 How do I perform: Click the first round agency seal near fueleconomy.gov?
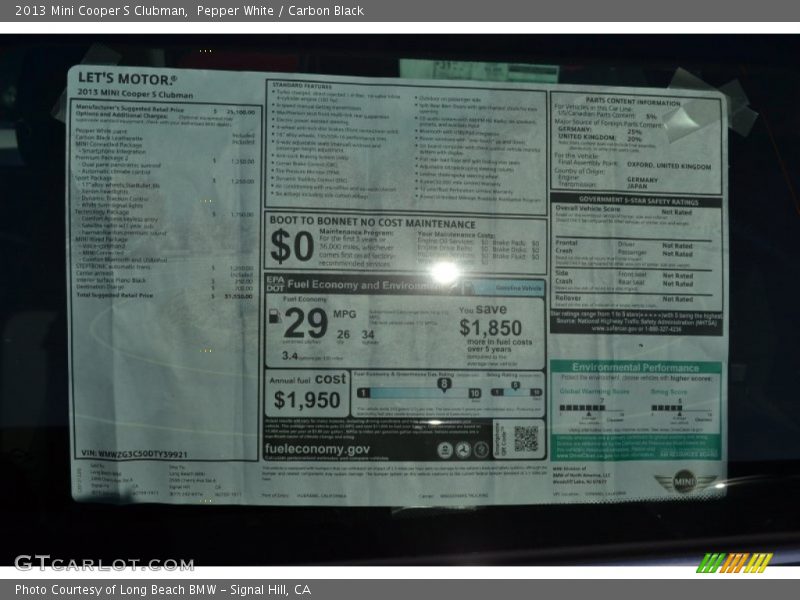click(x=446, y=450)
